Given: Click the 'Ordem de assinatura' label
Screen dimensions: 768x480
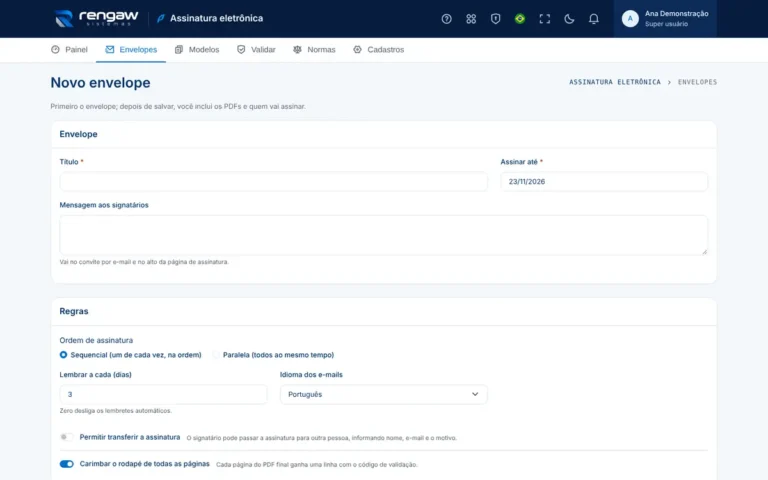Looking at the screenshot, I should (x=96, y=340).
